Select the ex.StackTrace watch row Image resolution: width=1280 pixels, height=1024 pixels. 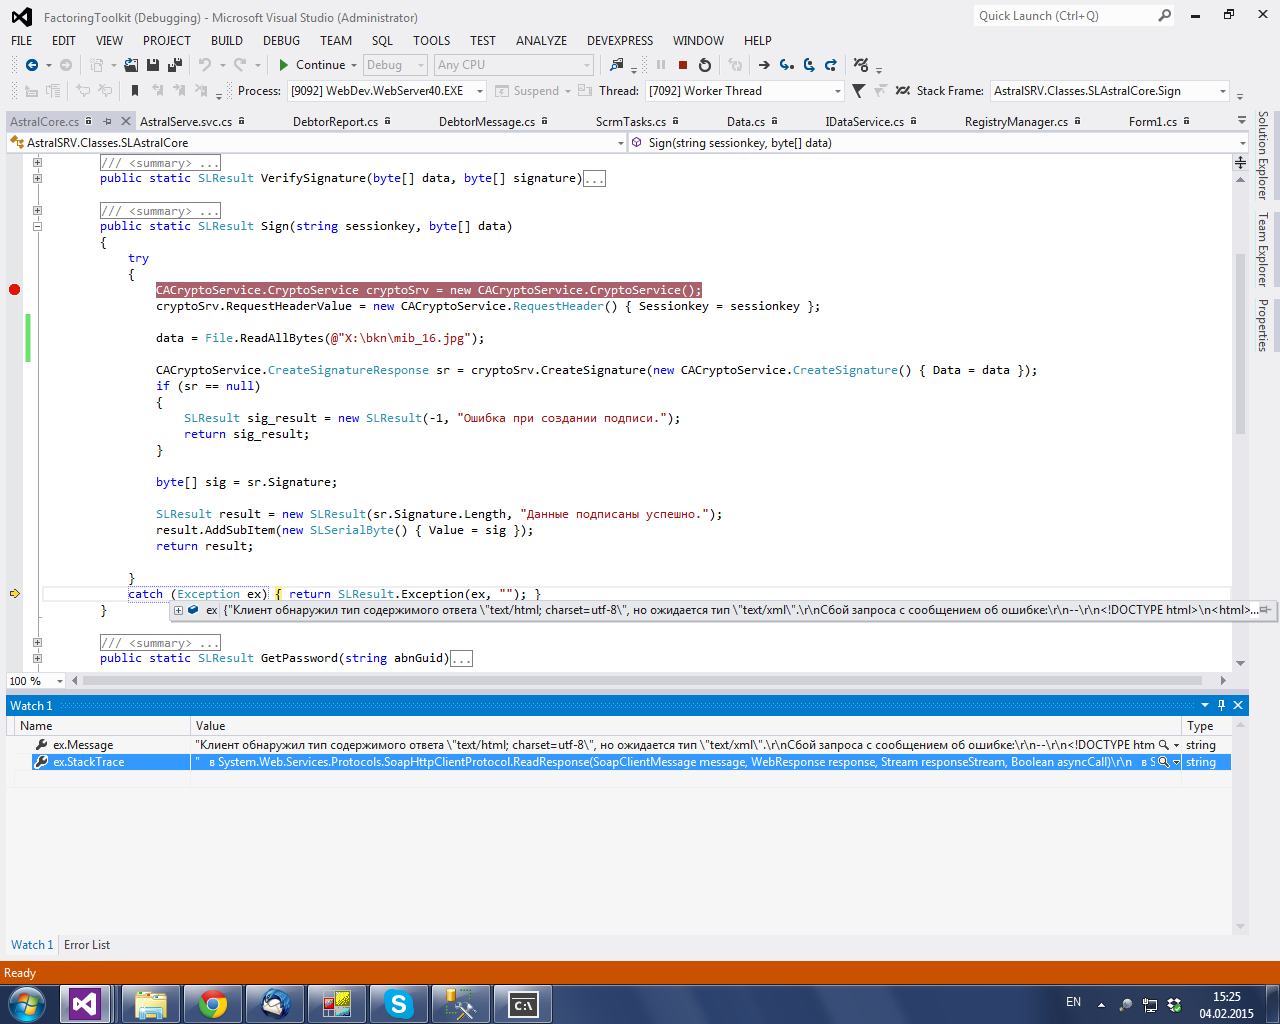point(618,762)
